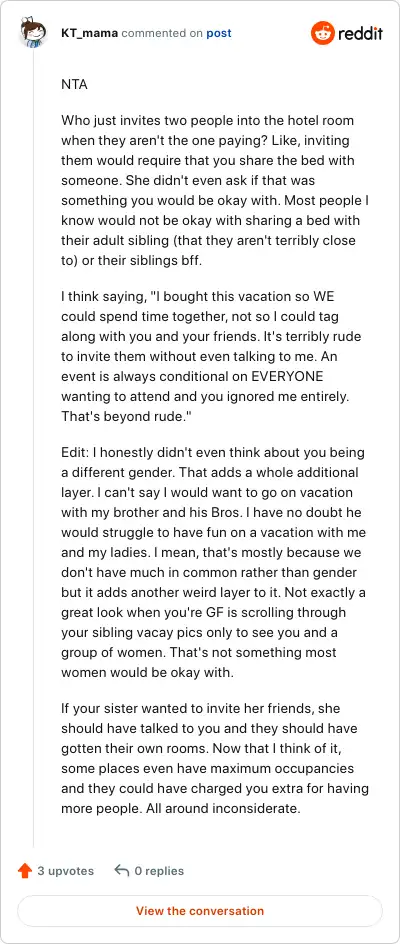The height and width of the screenshot is (944, 400).
Task: Click paragraph starting "If your sister wanted"
Action: [x=214, y=758]
